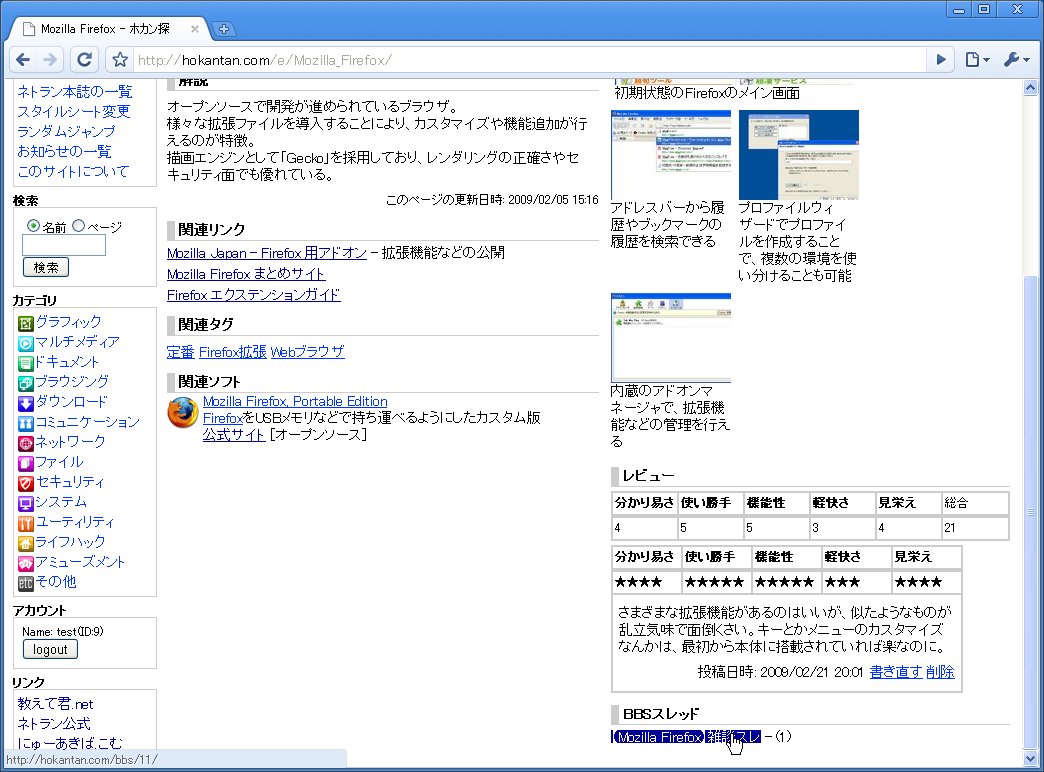Image resolution: width=1044 pixels, height=772 pixels.
Task: Open the Mozilla Firefox まとめサイト link
Action: (x=246, y=274)
